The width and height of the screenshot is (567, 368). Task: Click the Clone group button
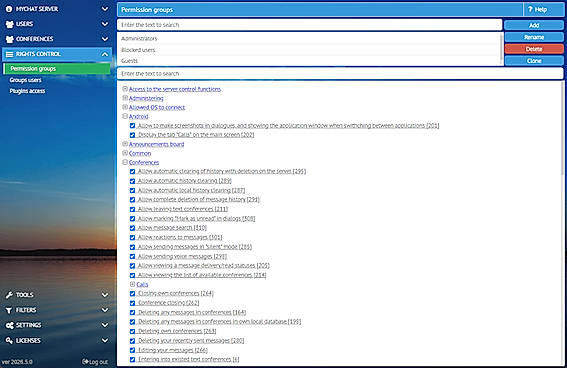click(534, 61)
